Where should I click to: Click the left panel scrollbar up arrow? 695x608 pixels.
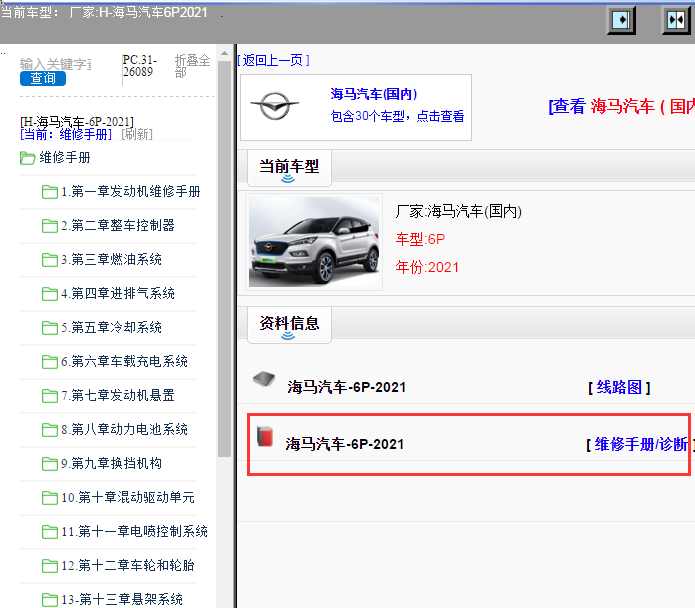click(x=224, y=53)
